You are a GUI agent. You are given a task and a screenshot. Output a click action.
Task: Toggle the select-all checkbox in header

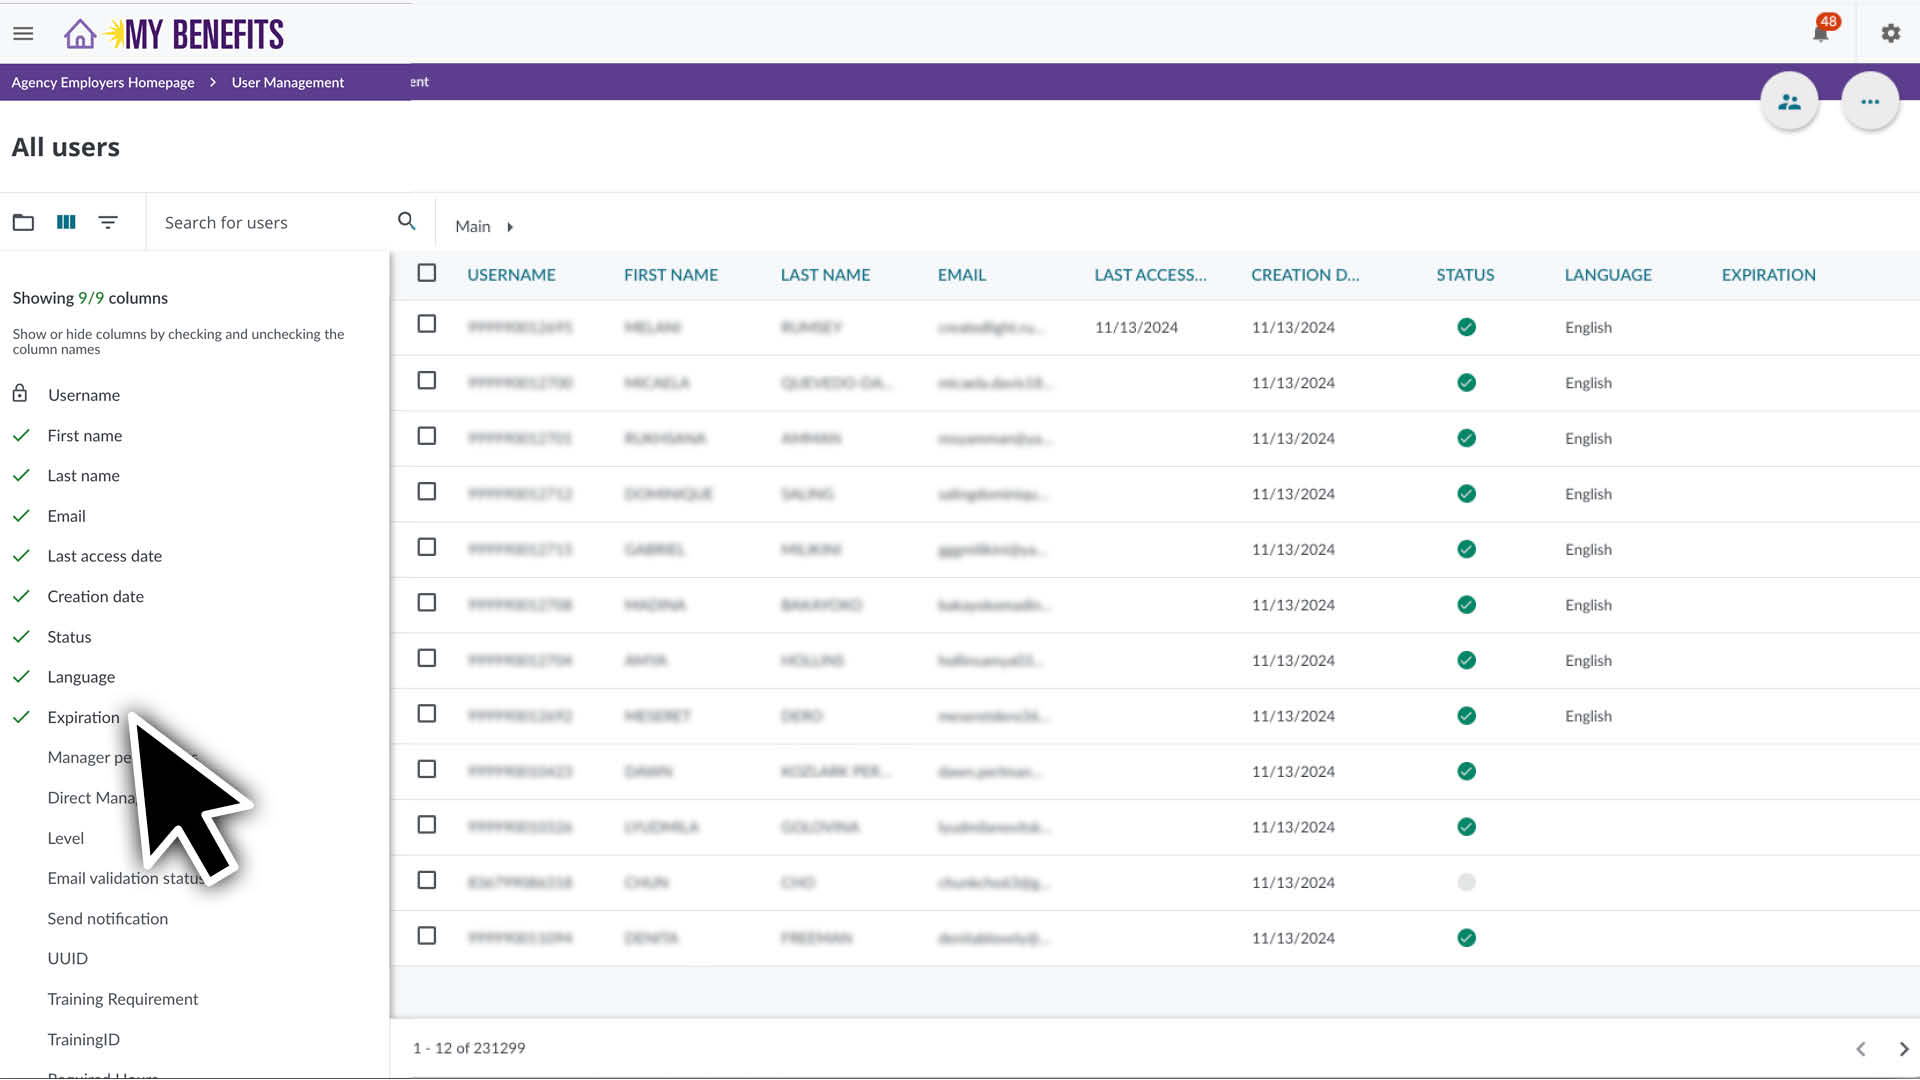(x=427, y=273)
